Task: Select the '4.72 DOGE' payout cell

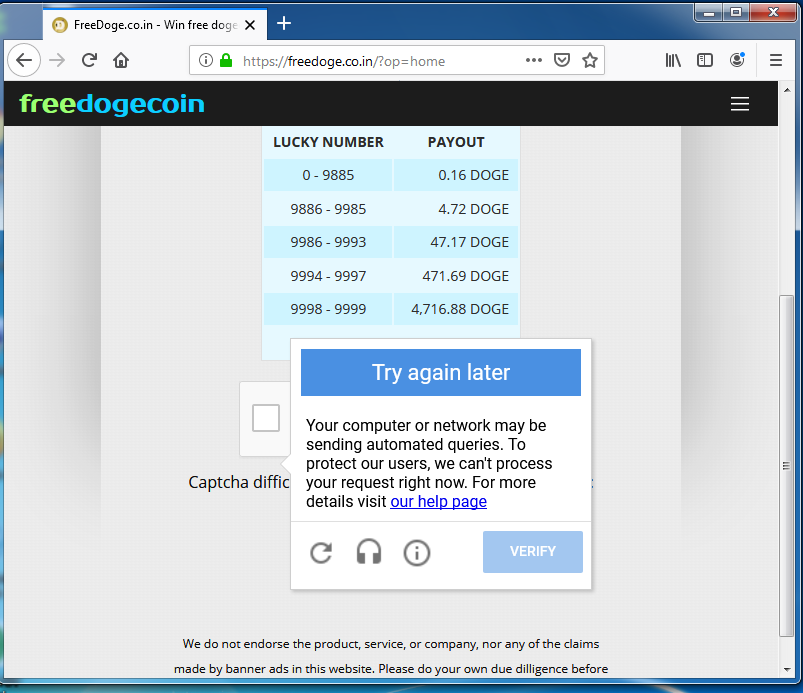Action: point(456,209)
